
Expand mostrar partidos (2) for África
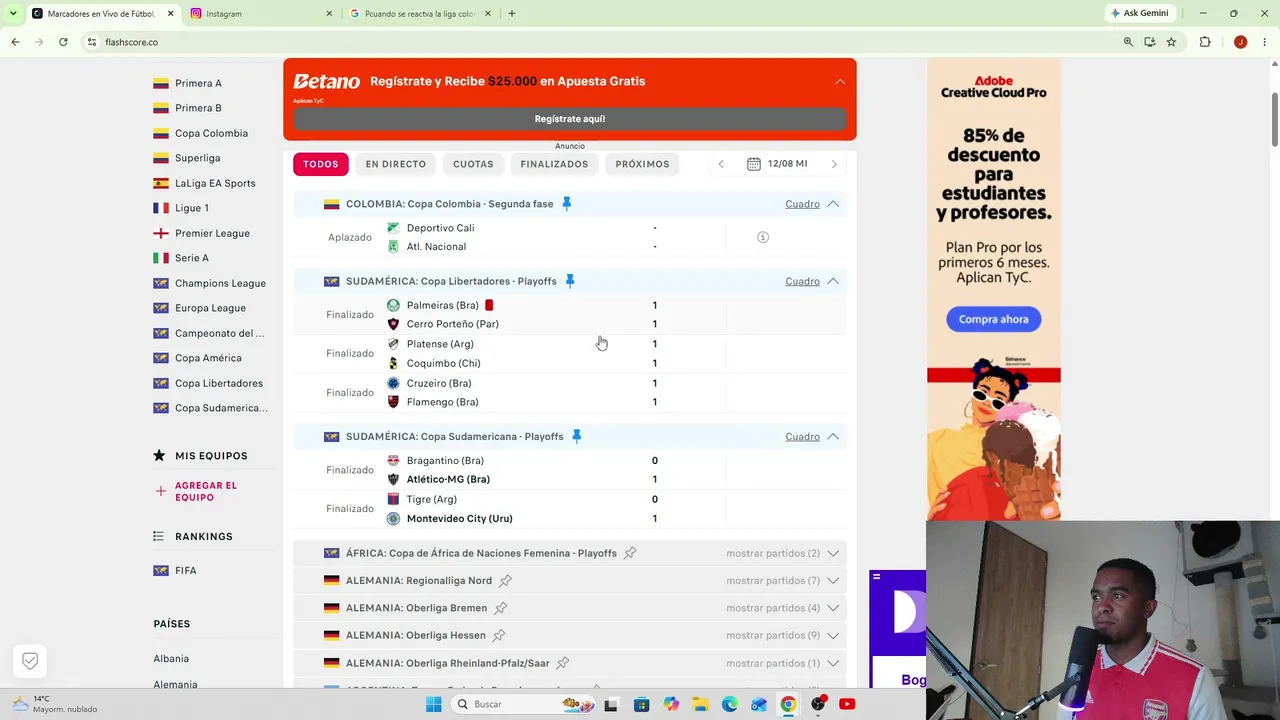coord(782,553)
